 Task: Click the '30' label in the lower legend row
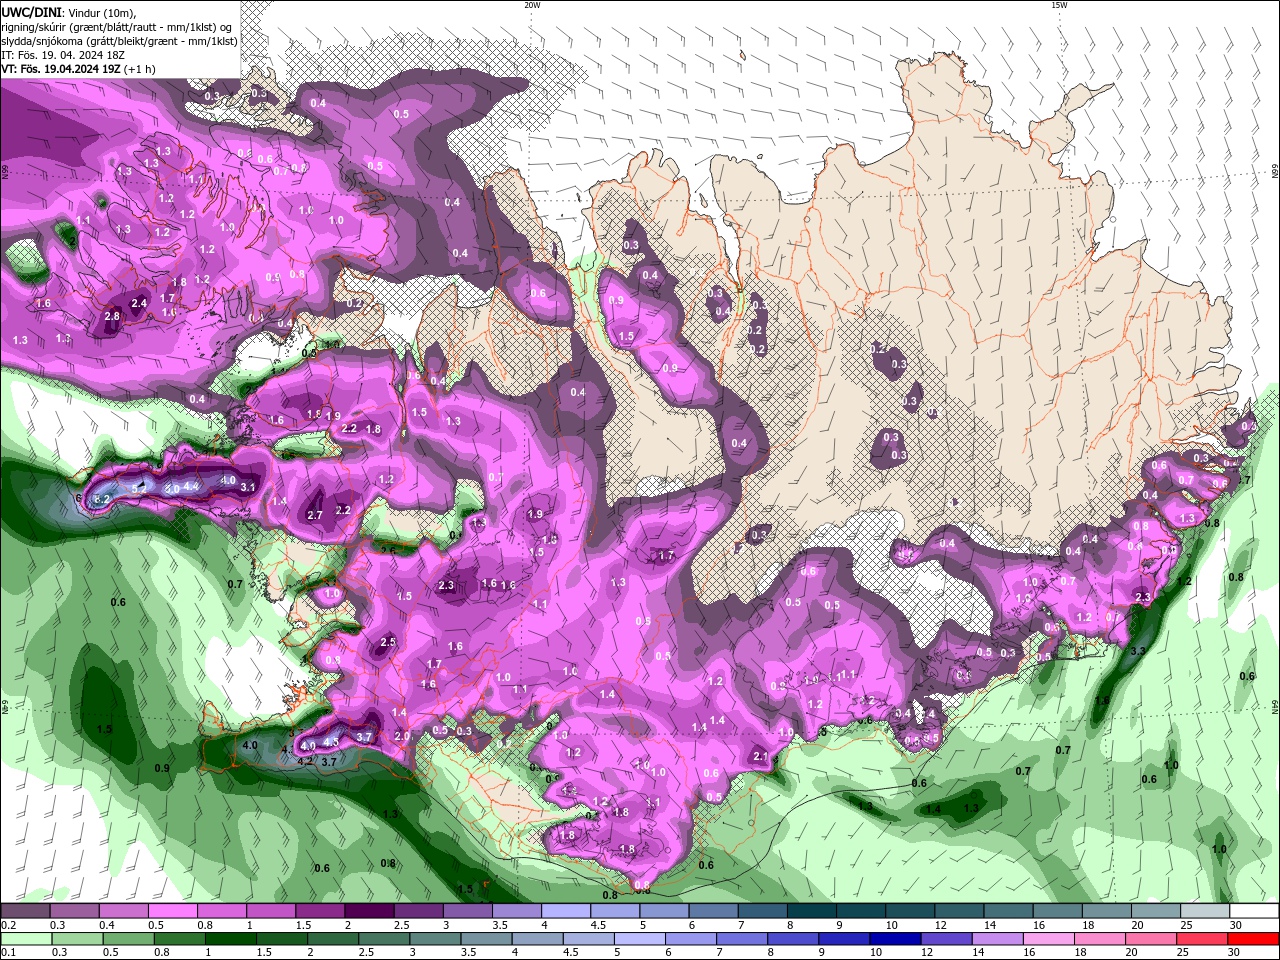click(1233, 953)
